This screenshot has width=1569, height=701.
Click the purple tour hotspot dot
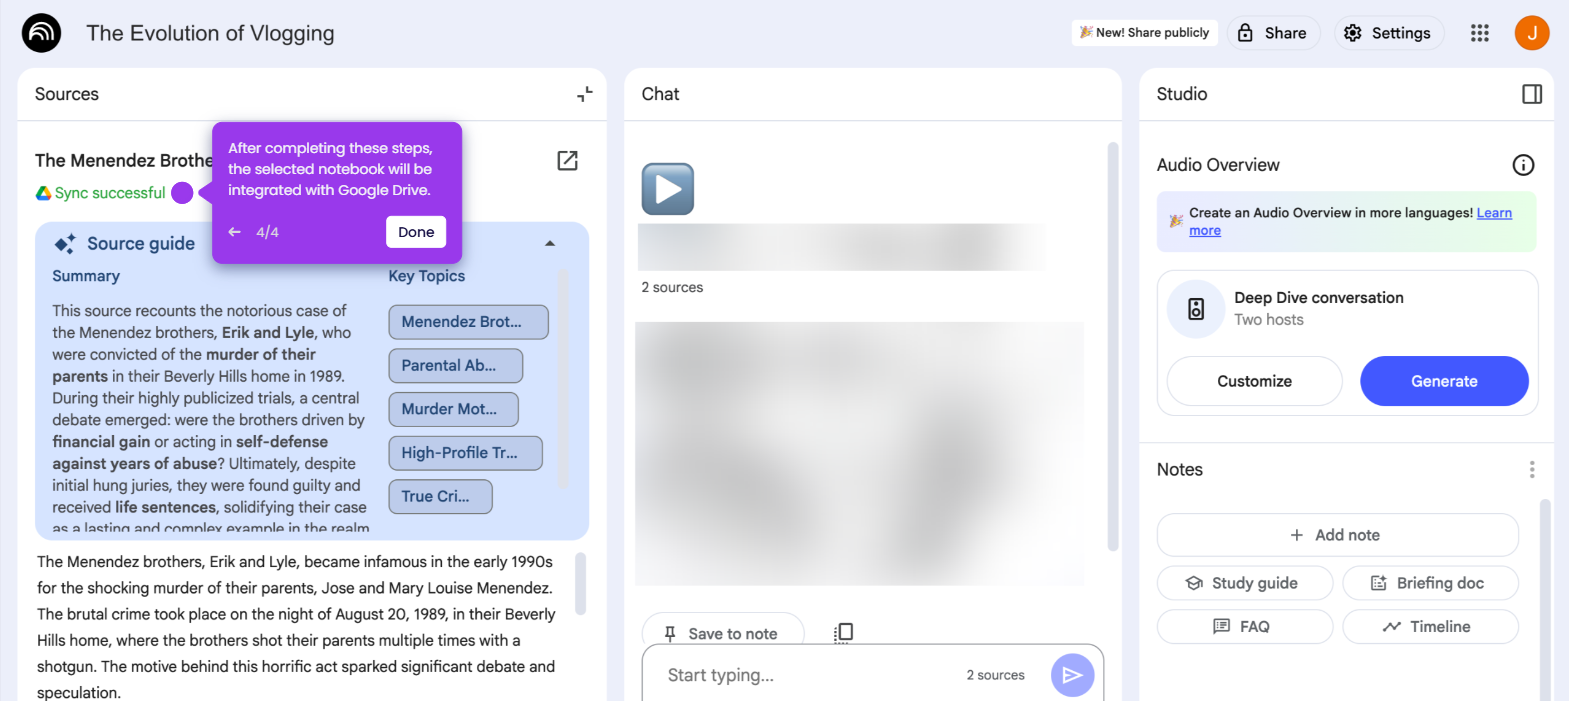[182, 193]
